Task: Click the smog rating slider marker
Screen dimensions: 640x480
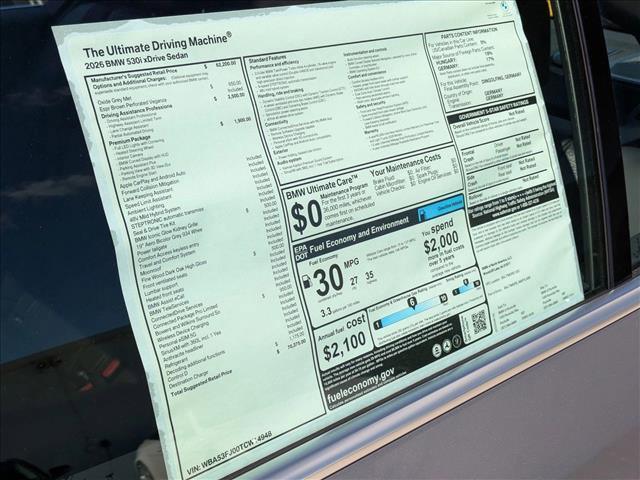Action: tap(466, 282)
